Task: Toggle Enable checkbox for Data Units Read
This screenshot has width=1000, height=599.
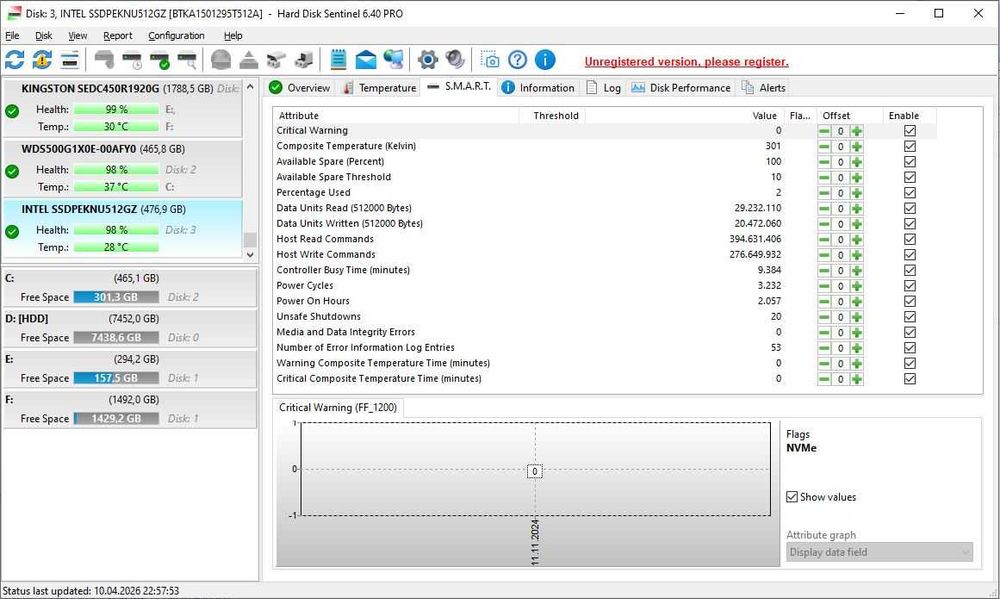Action: 910,208
